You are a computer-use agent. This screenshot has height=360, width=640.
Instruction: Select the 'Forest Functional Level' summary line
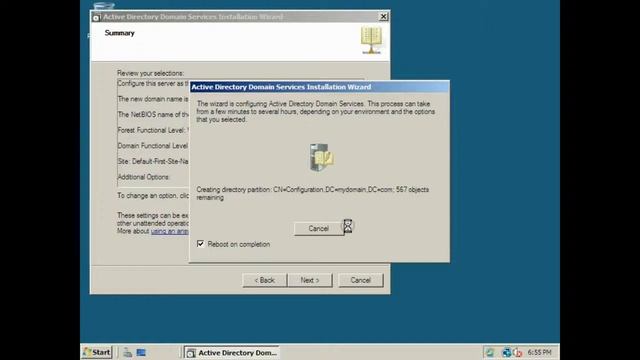pyautogui.click(x=153, y=130)
